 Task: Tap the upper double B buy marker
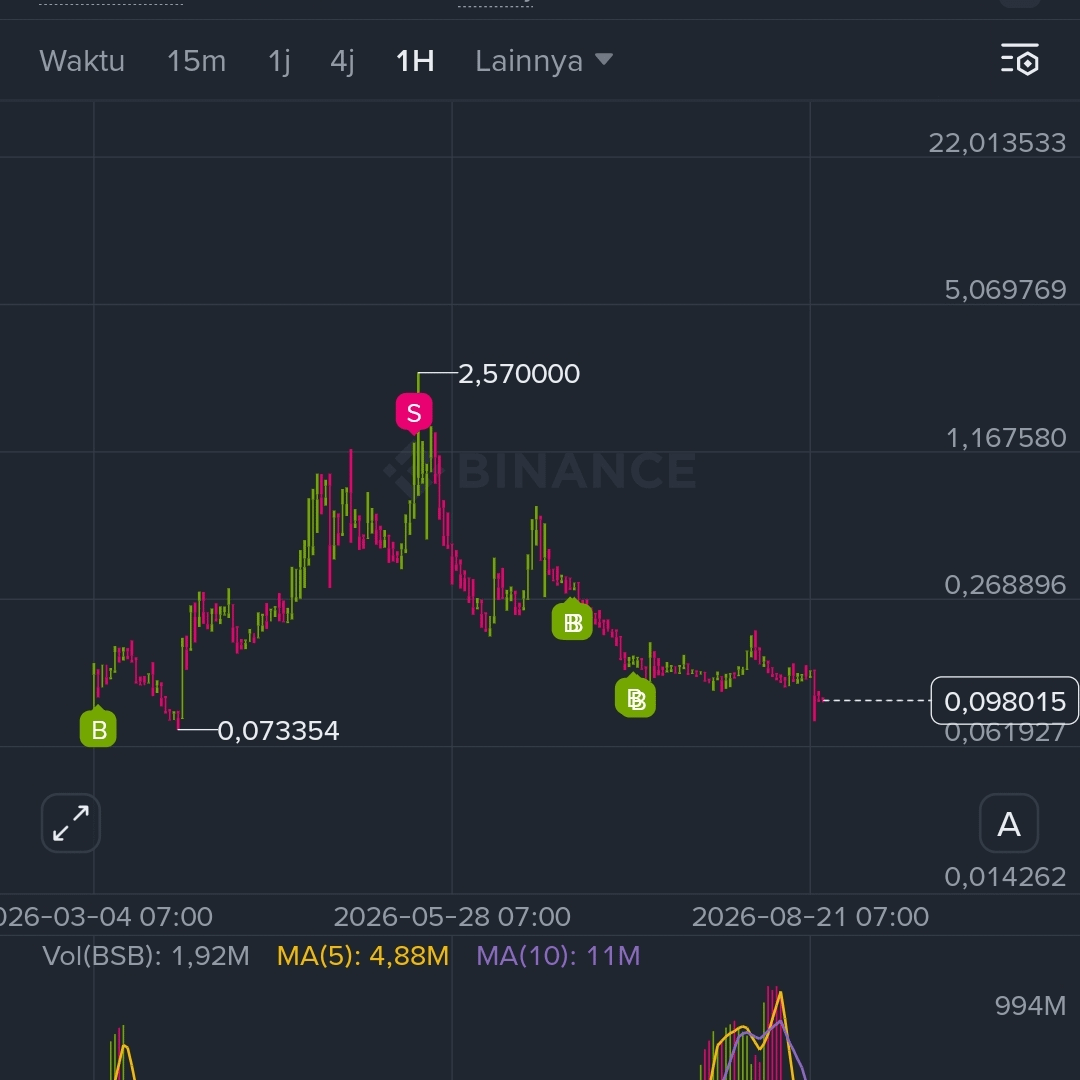click(x=572, y=621)
